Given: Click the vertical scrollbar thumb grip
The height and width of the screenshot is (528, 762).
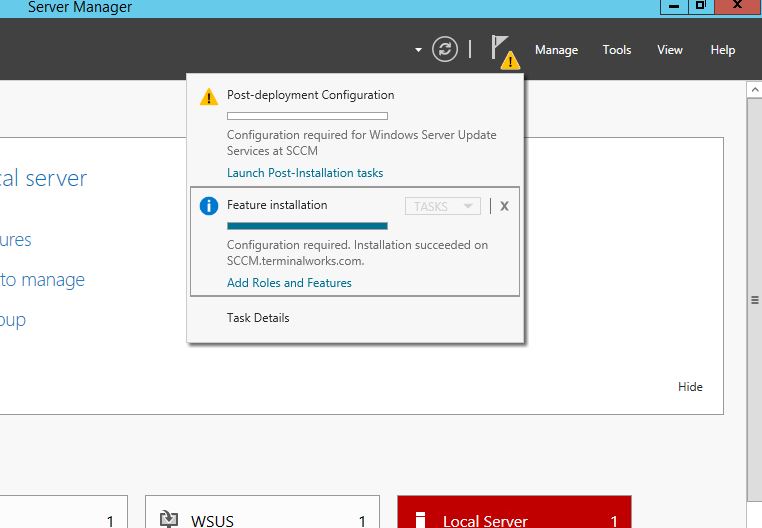Looking at the screenshot, I should pos(754,300).
